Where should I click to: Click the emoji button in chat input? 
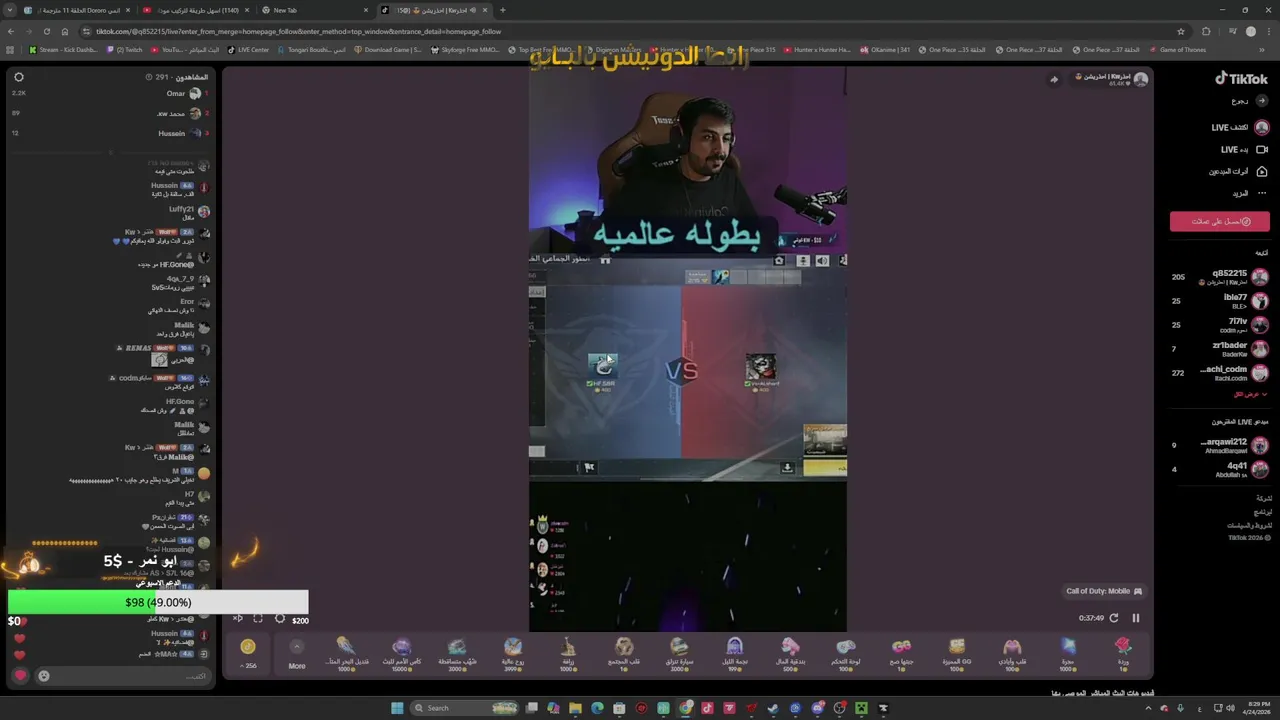pos(44,676)
